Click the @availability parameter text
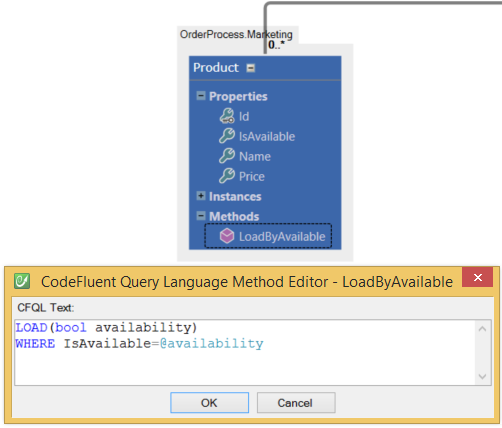Screen dimensions: 502x428 coord(211,344)
